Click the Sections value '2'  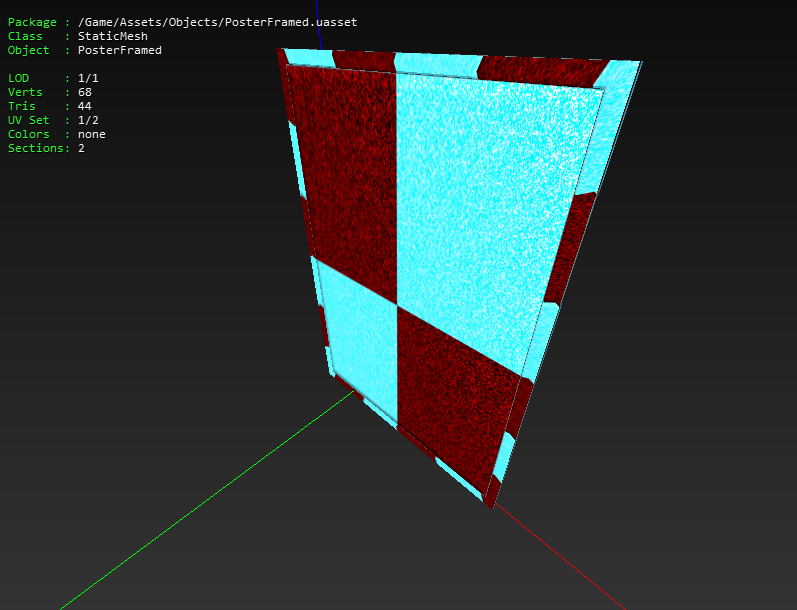click(x=81, y=148)
